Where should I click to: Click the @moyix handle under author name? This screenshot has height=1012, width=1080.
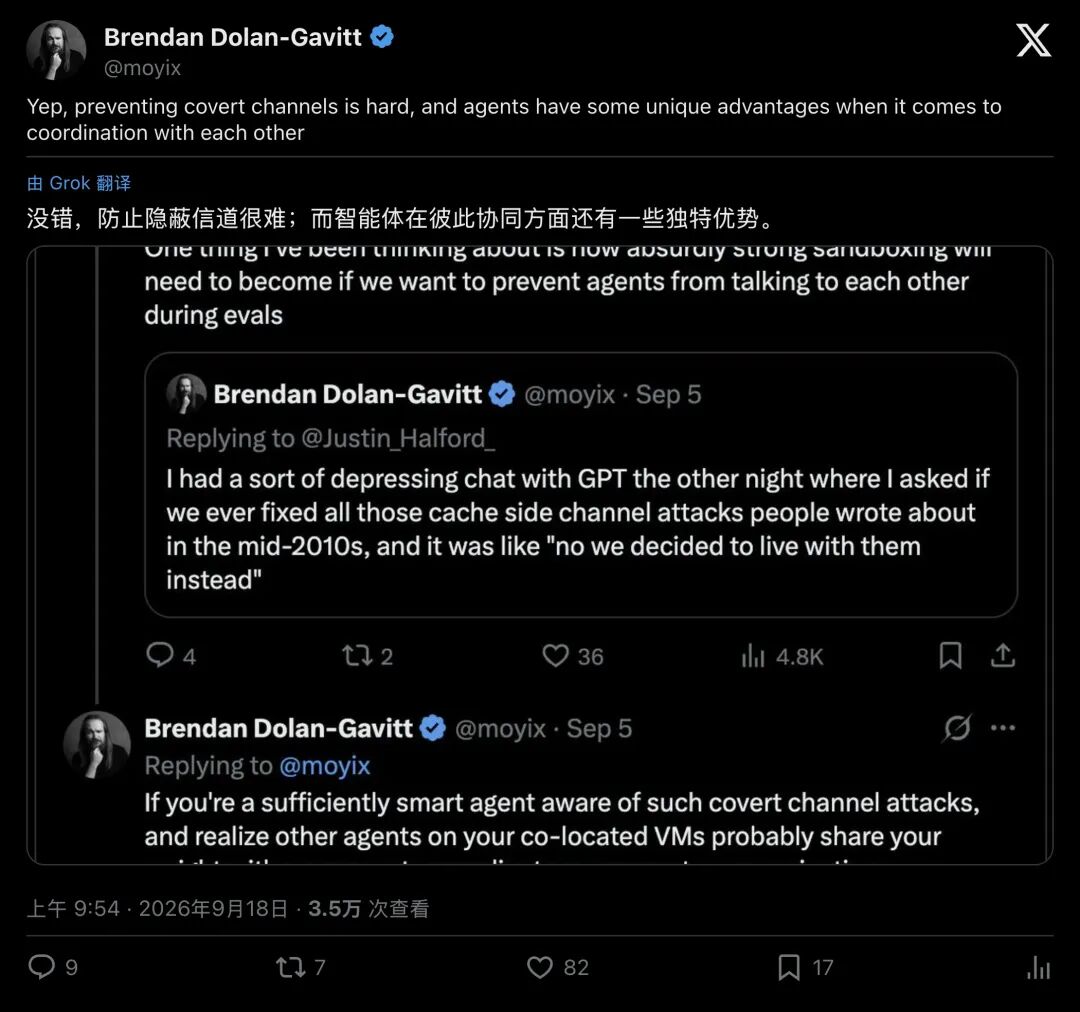click(143, 68)
